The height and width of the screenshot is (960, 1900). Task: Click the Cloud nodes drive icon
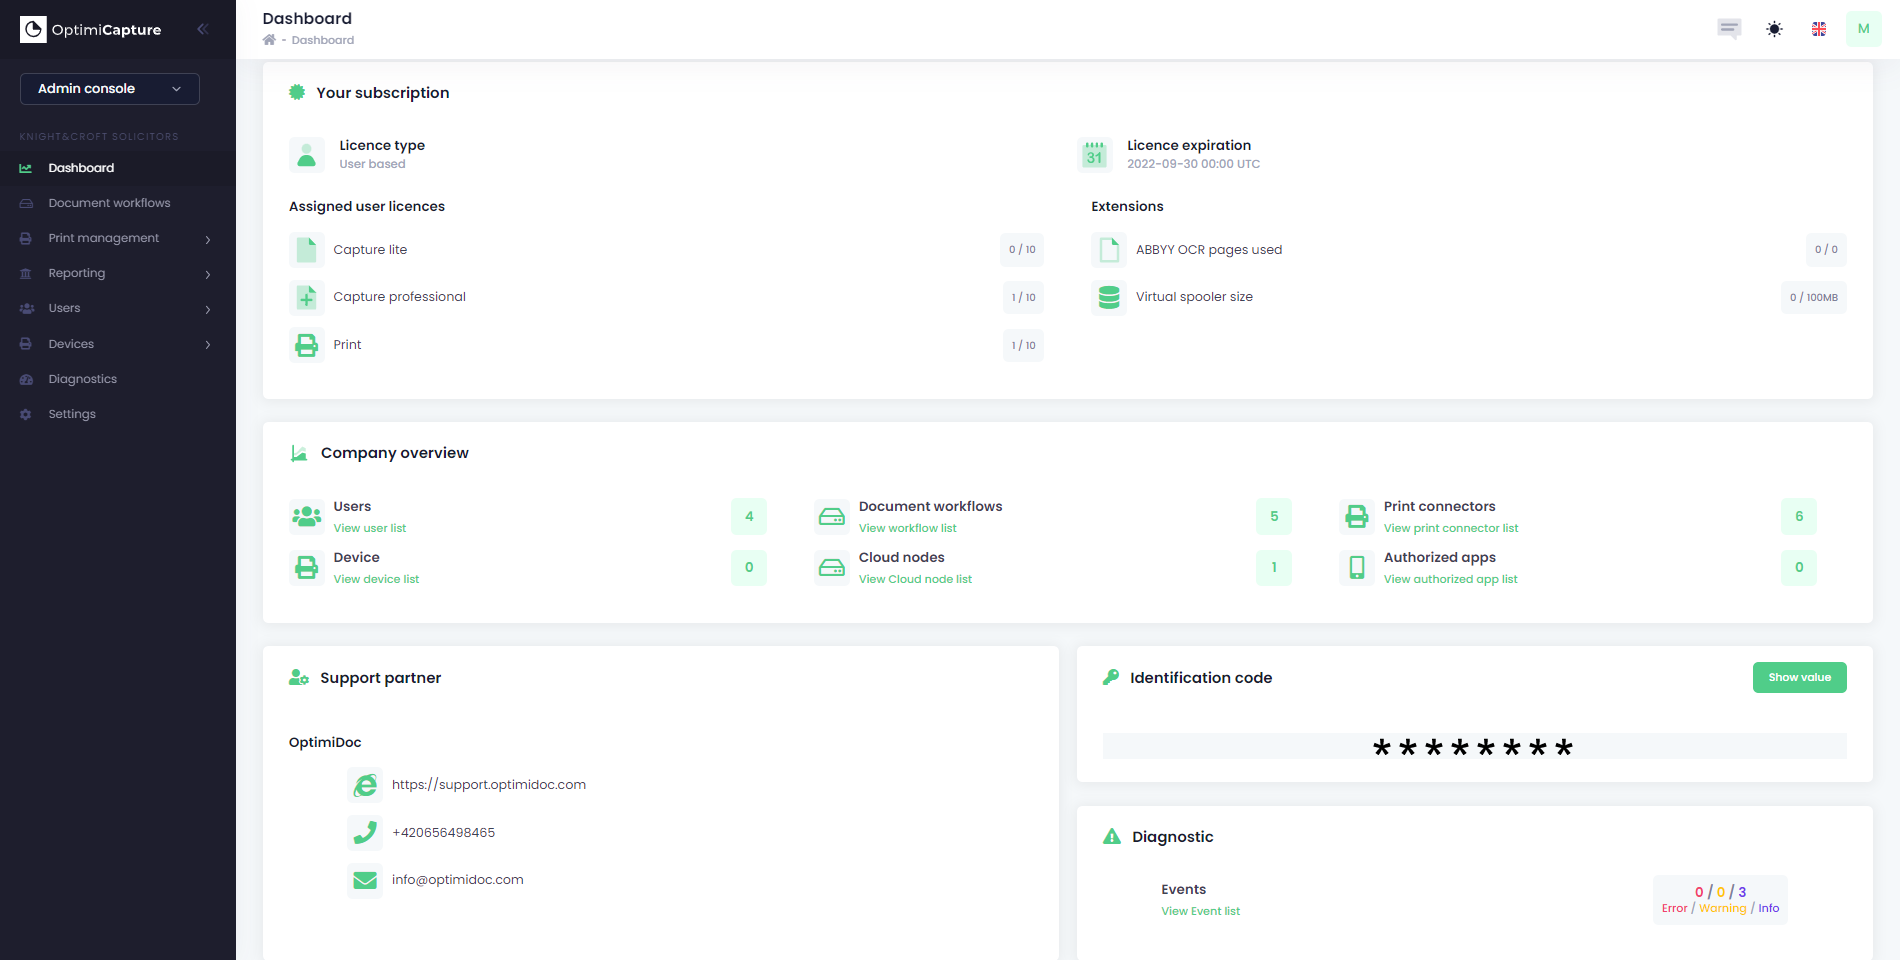pos(832,567)
